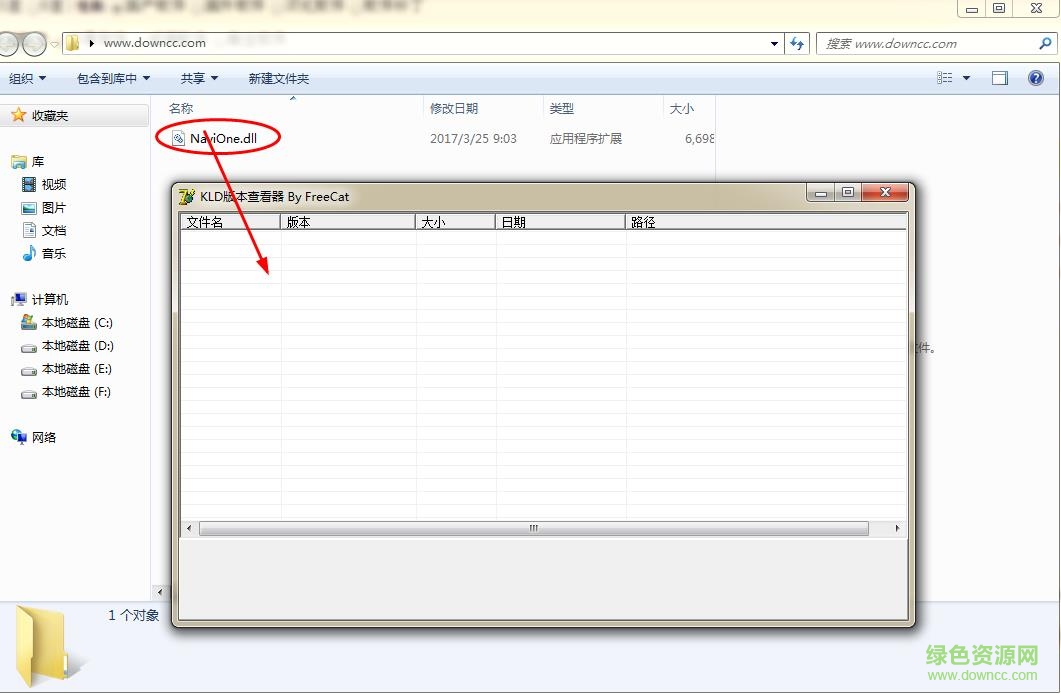
Task: Sort Explorer files by 大小 column
Action: pyautogui.click(x=681, y=108)
